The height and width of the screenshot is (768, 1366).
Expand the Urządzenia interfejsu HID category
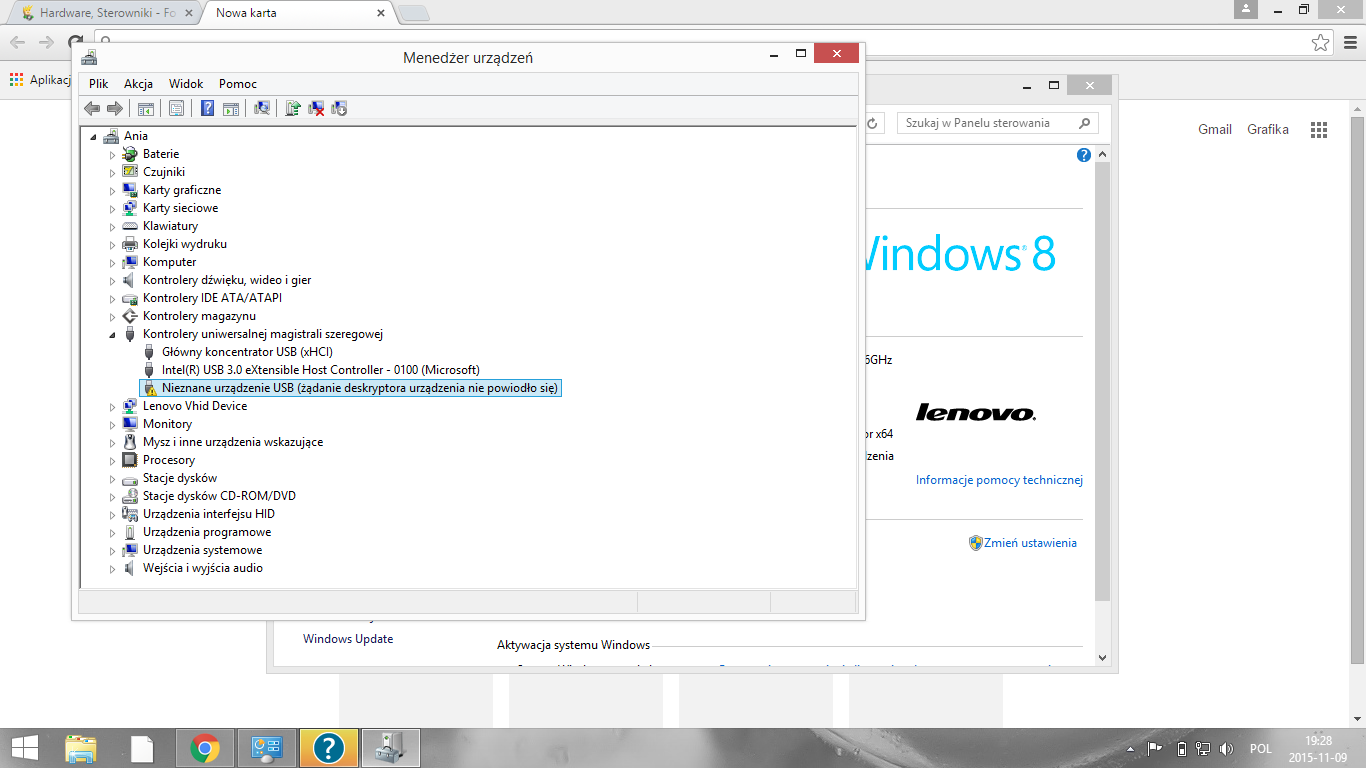[x=113, y=515]
